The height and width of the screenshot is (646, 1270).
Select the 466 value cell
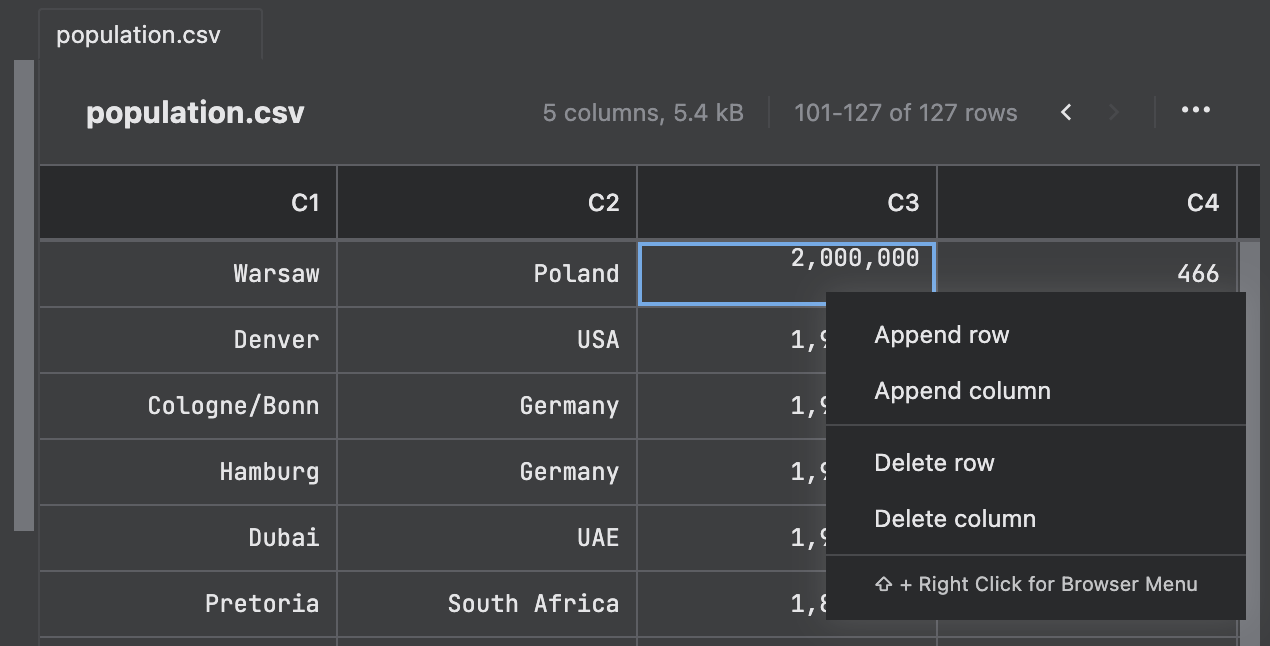point(1086,273)
